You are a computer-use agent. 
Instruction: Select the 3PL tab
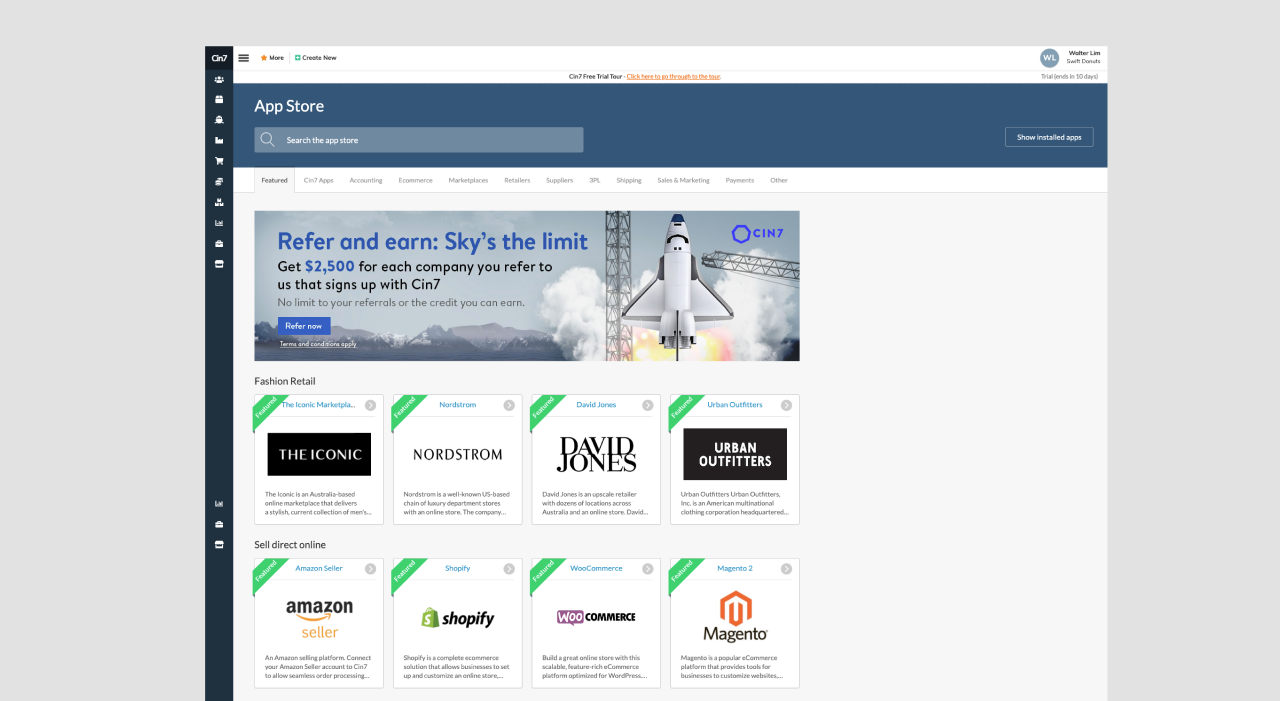coord(595,181)
